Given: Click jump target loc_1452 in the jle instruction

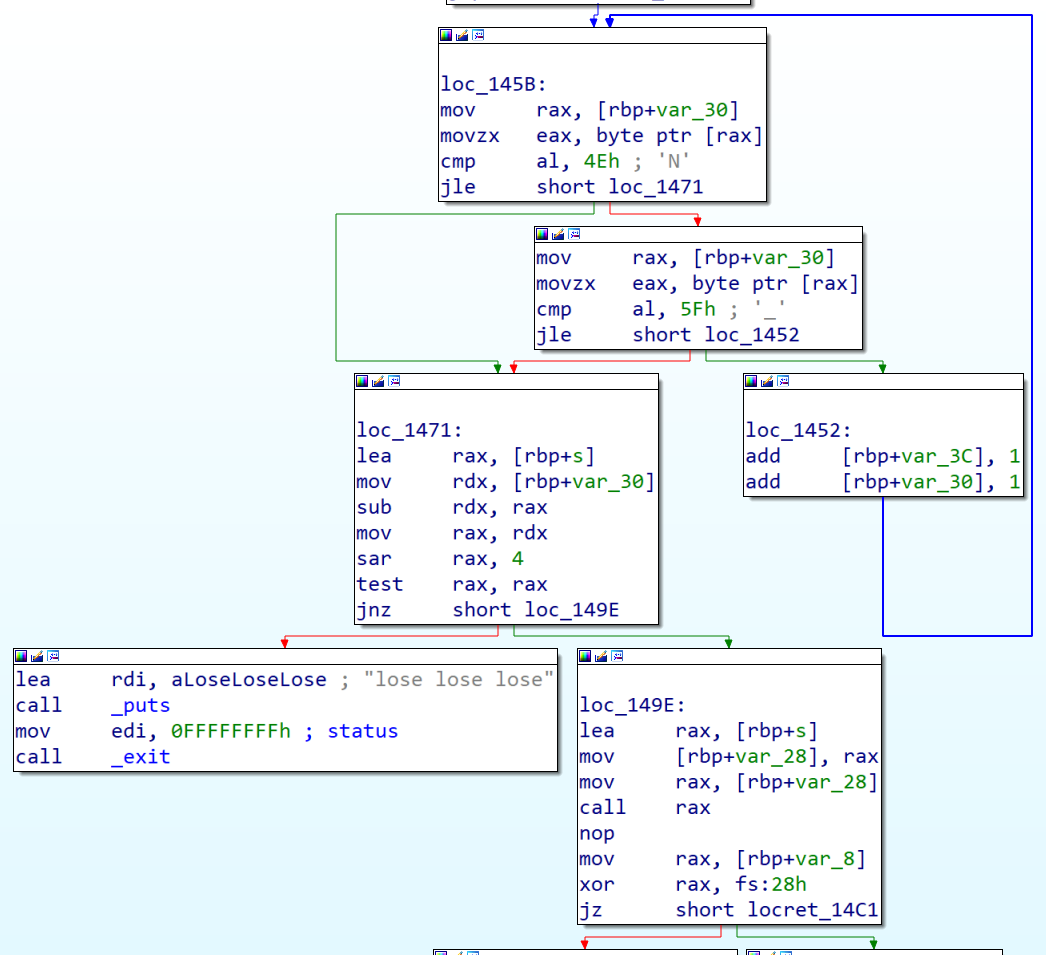Looking at the screenshot, I should 752,335.
